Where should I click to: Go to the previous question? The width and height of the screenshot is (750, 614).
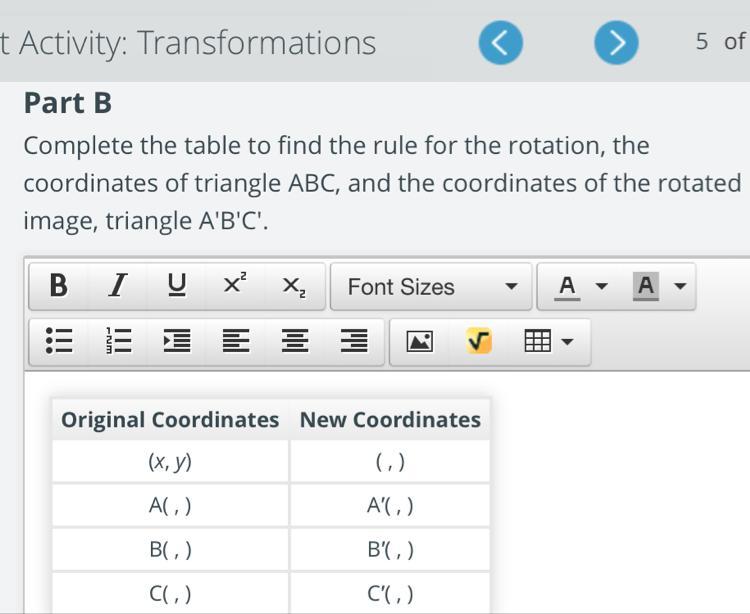click(x=501, y=43)
